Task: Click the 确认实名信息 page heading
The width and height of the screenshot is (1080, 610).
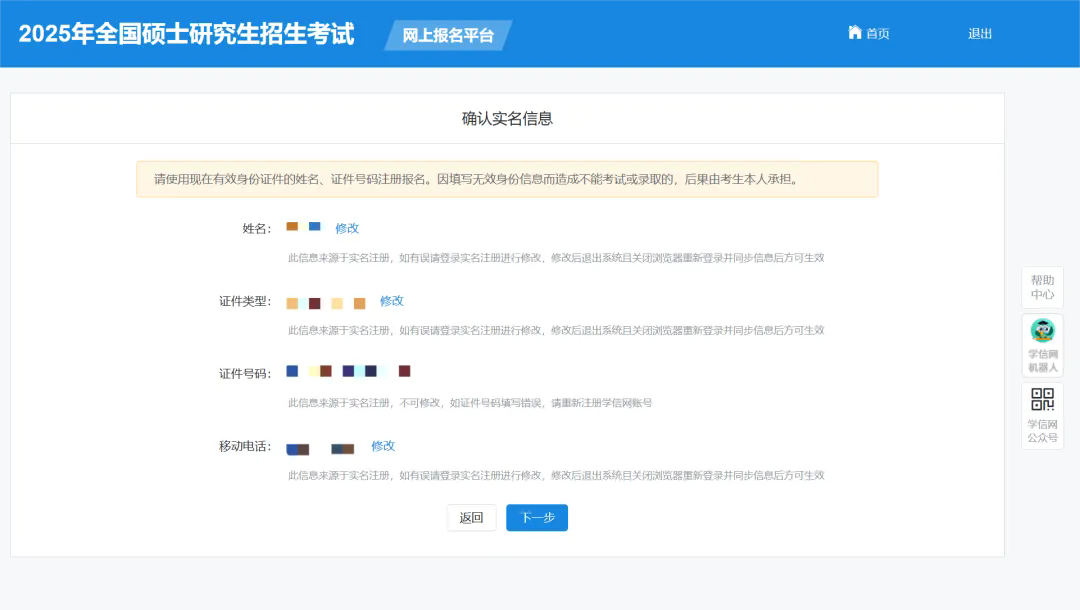Action: click(x=507, y=118)
